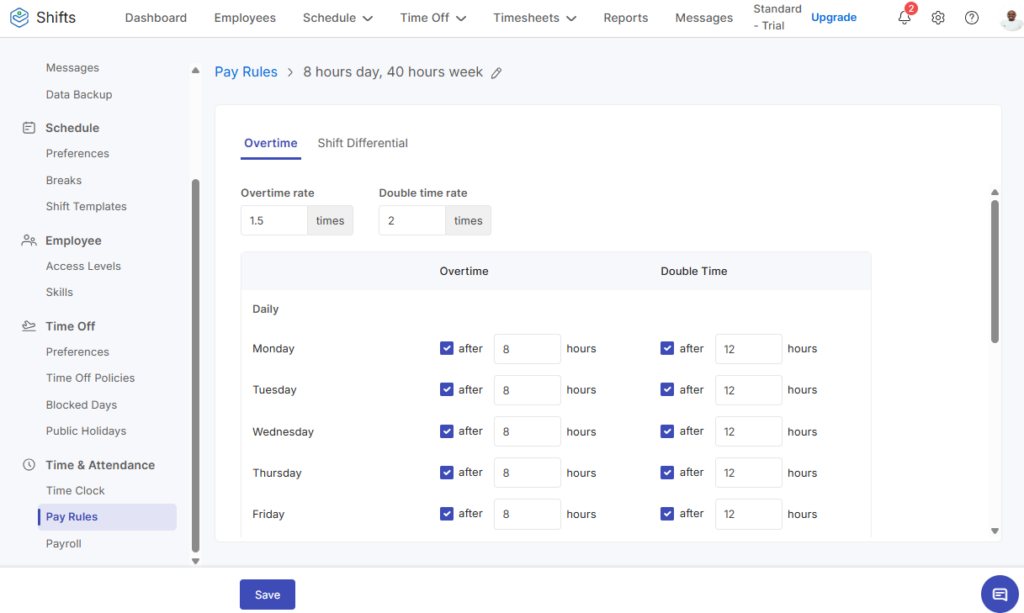Uncheck Thursday double time checkbox
The image size is (1024, 613).
pos(667,472)
